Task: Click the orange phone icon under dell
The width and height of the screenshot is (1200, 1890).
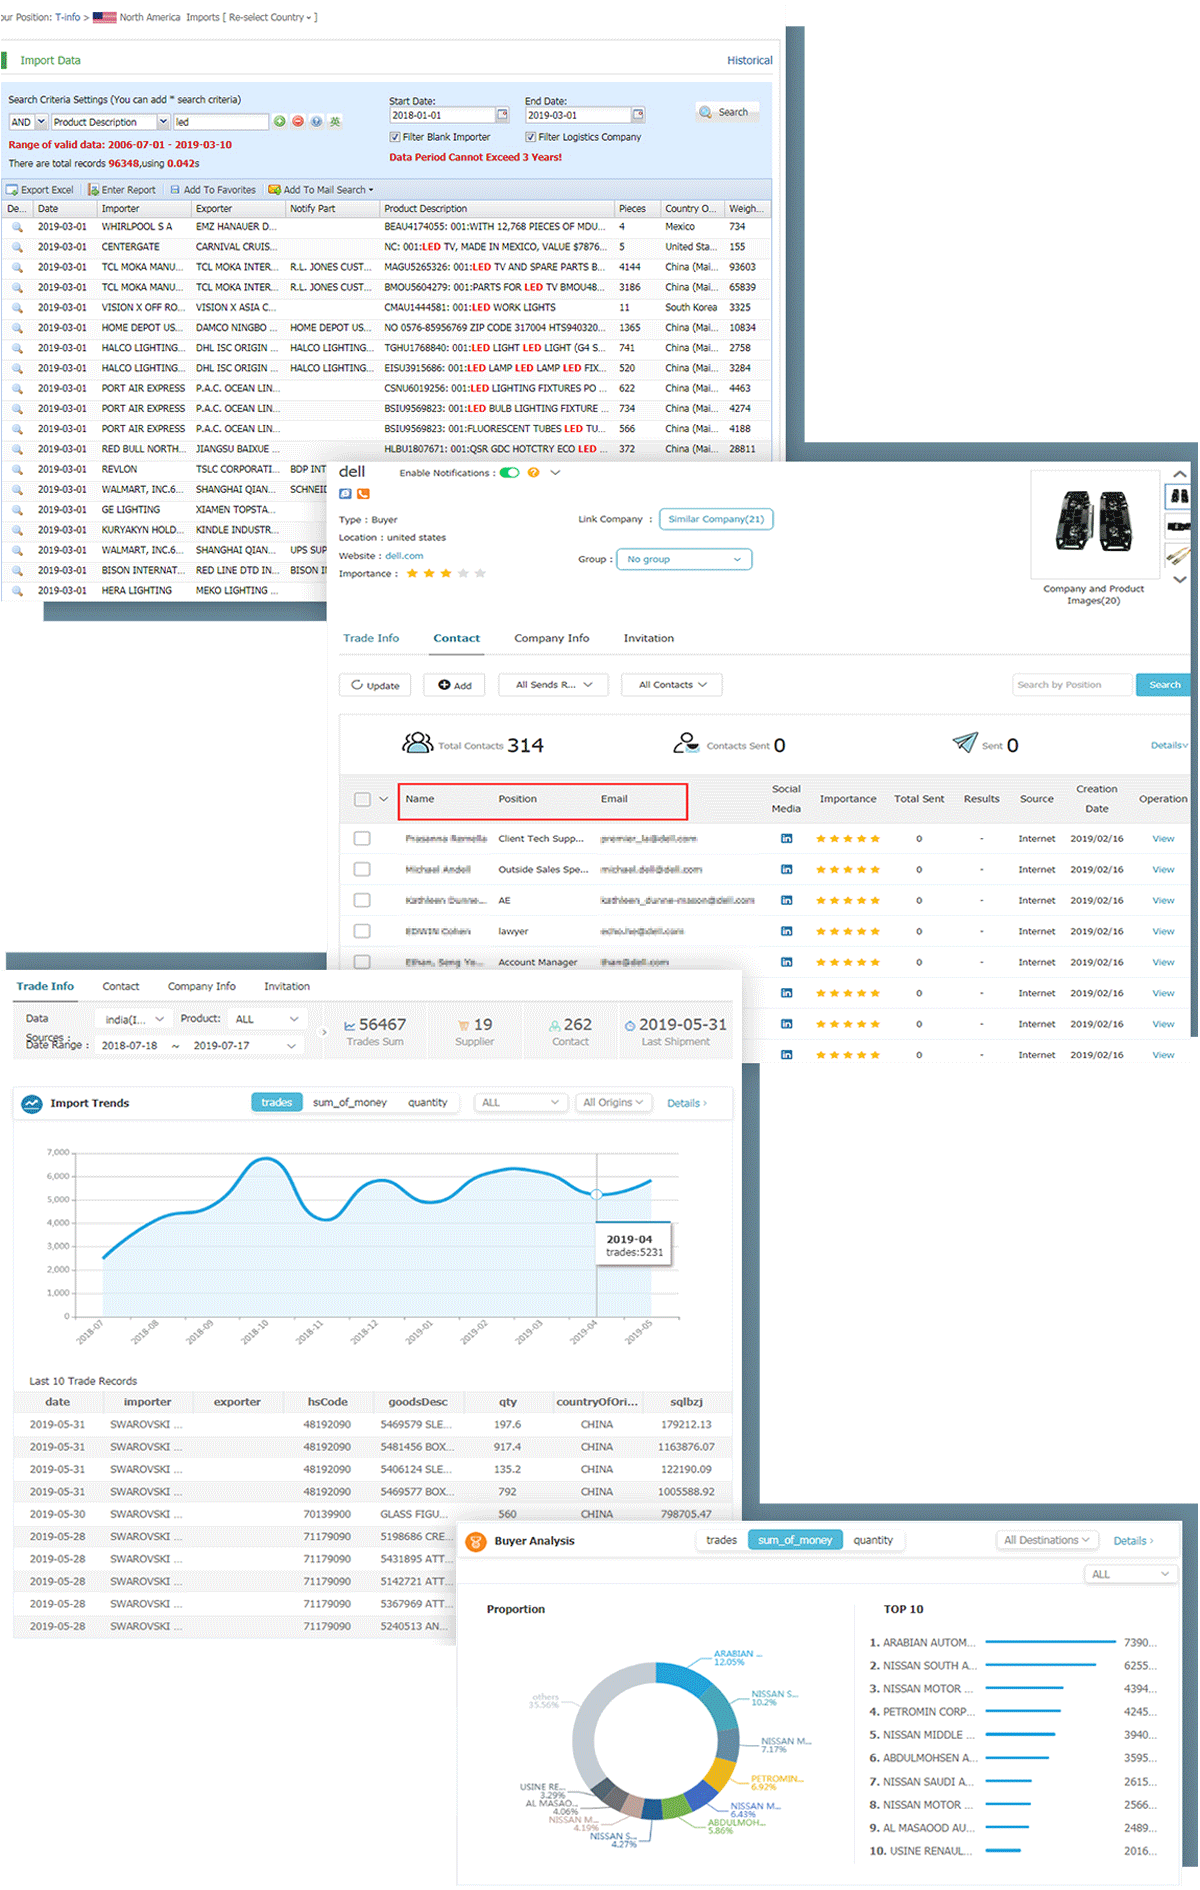Action: 364,494
